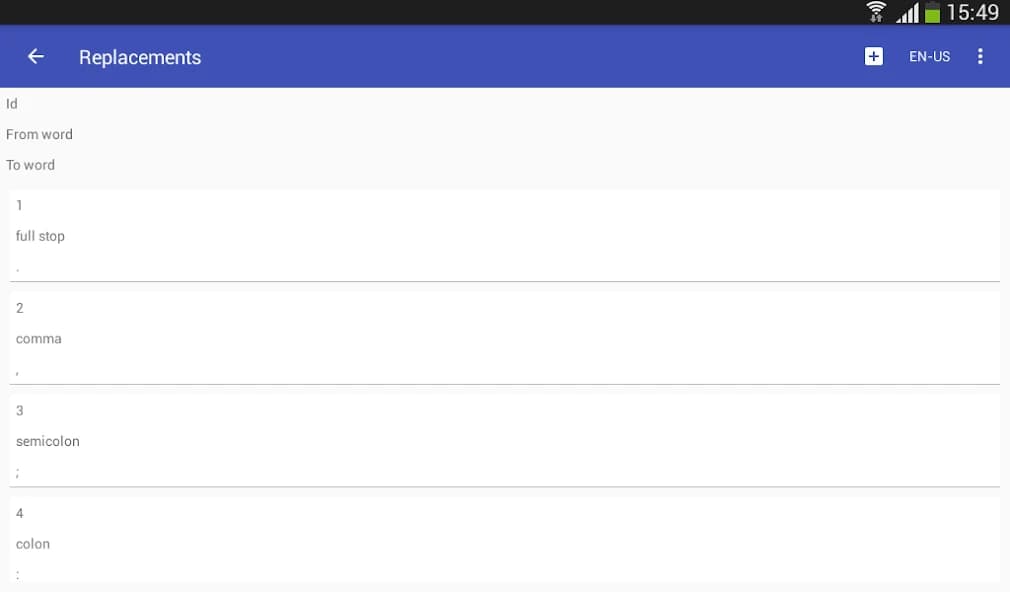This screenshot has width=1010, height=592.
Task: Click the Id number 1 in first row
Action: (x=19, y=205)
